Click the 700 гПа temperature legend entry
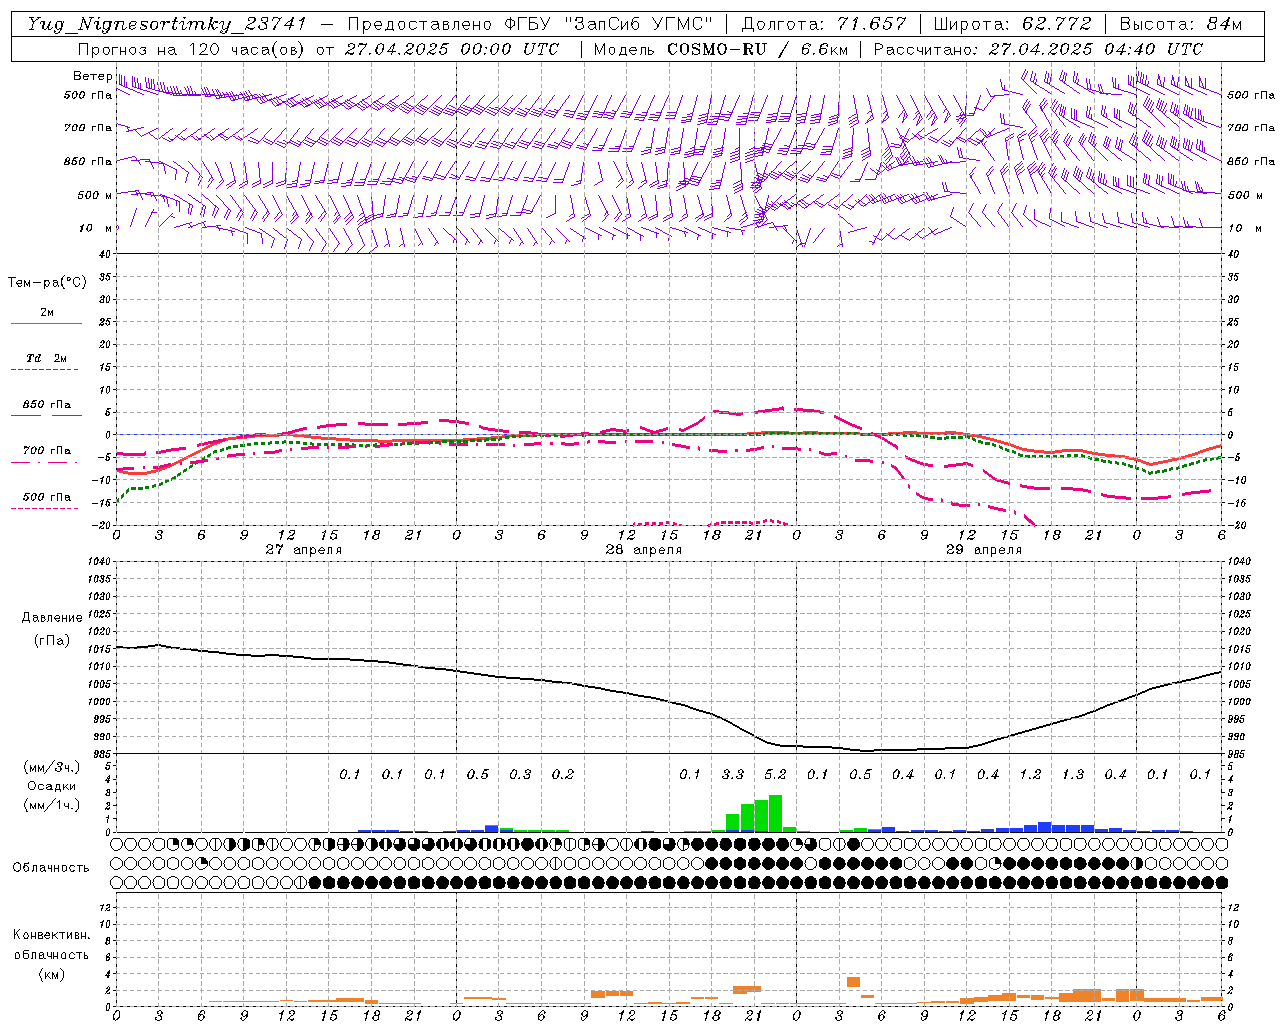 (47, 451)
